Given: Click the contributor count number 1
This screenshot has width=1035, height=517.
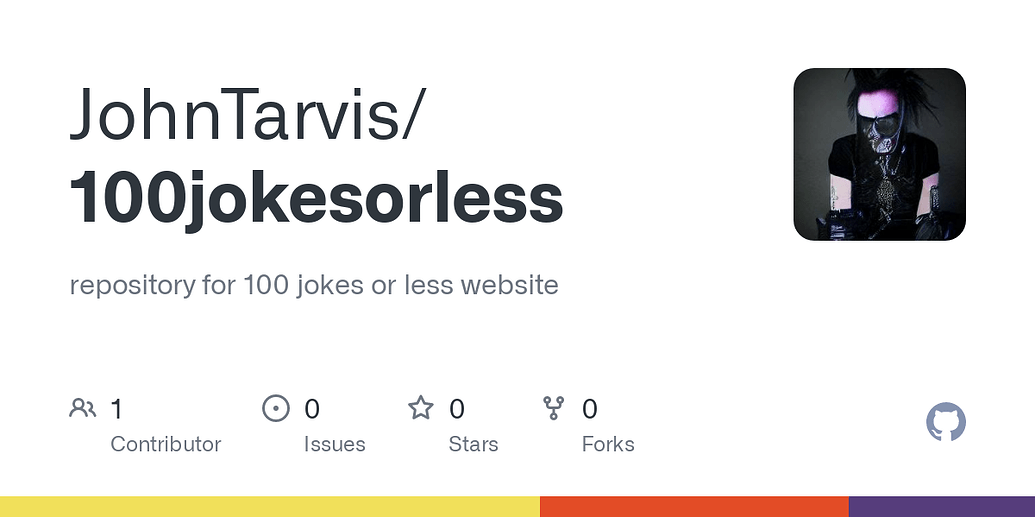Looking at the screenshot, I should tap(116, 409).
